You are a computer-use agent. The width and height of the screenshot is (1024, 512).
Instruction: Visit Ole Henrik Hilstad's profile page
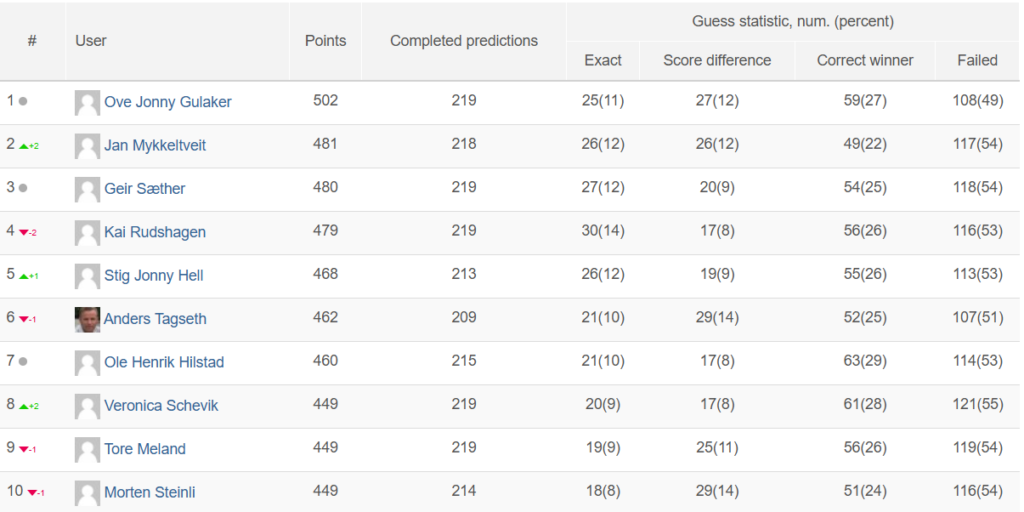coord(164,362)
